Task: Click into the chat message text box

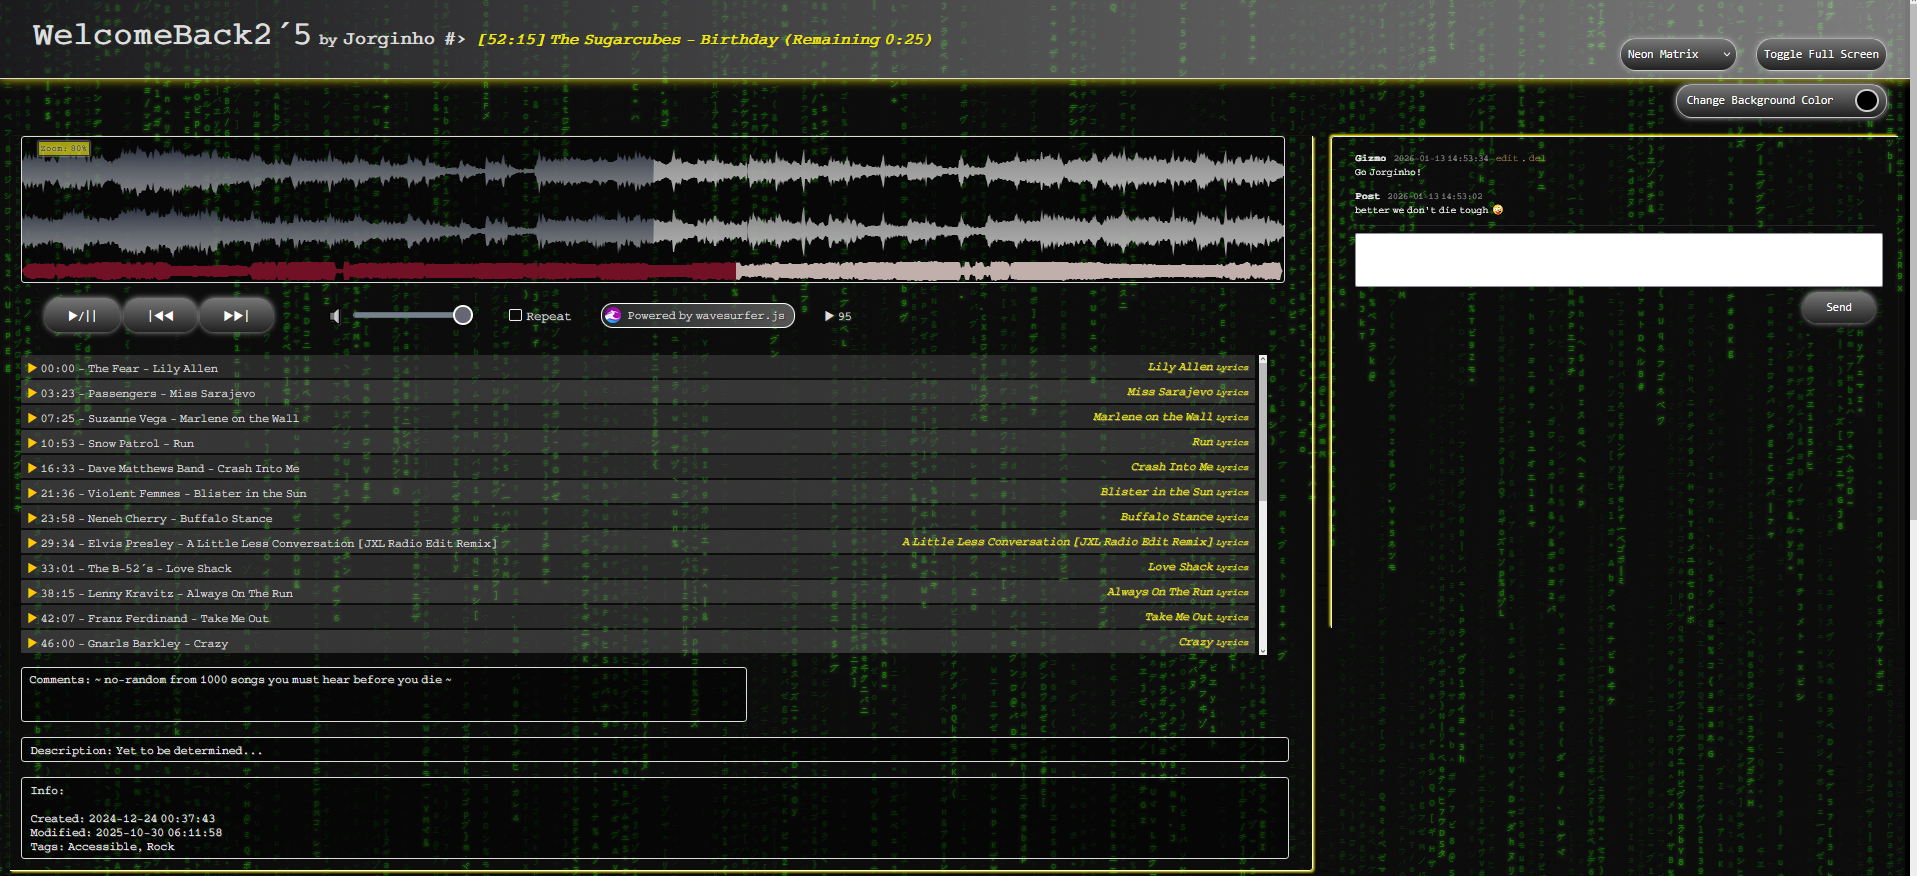Action: tap(1617, 260)
